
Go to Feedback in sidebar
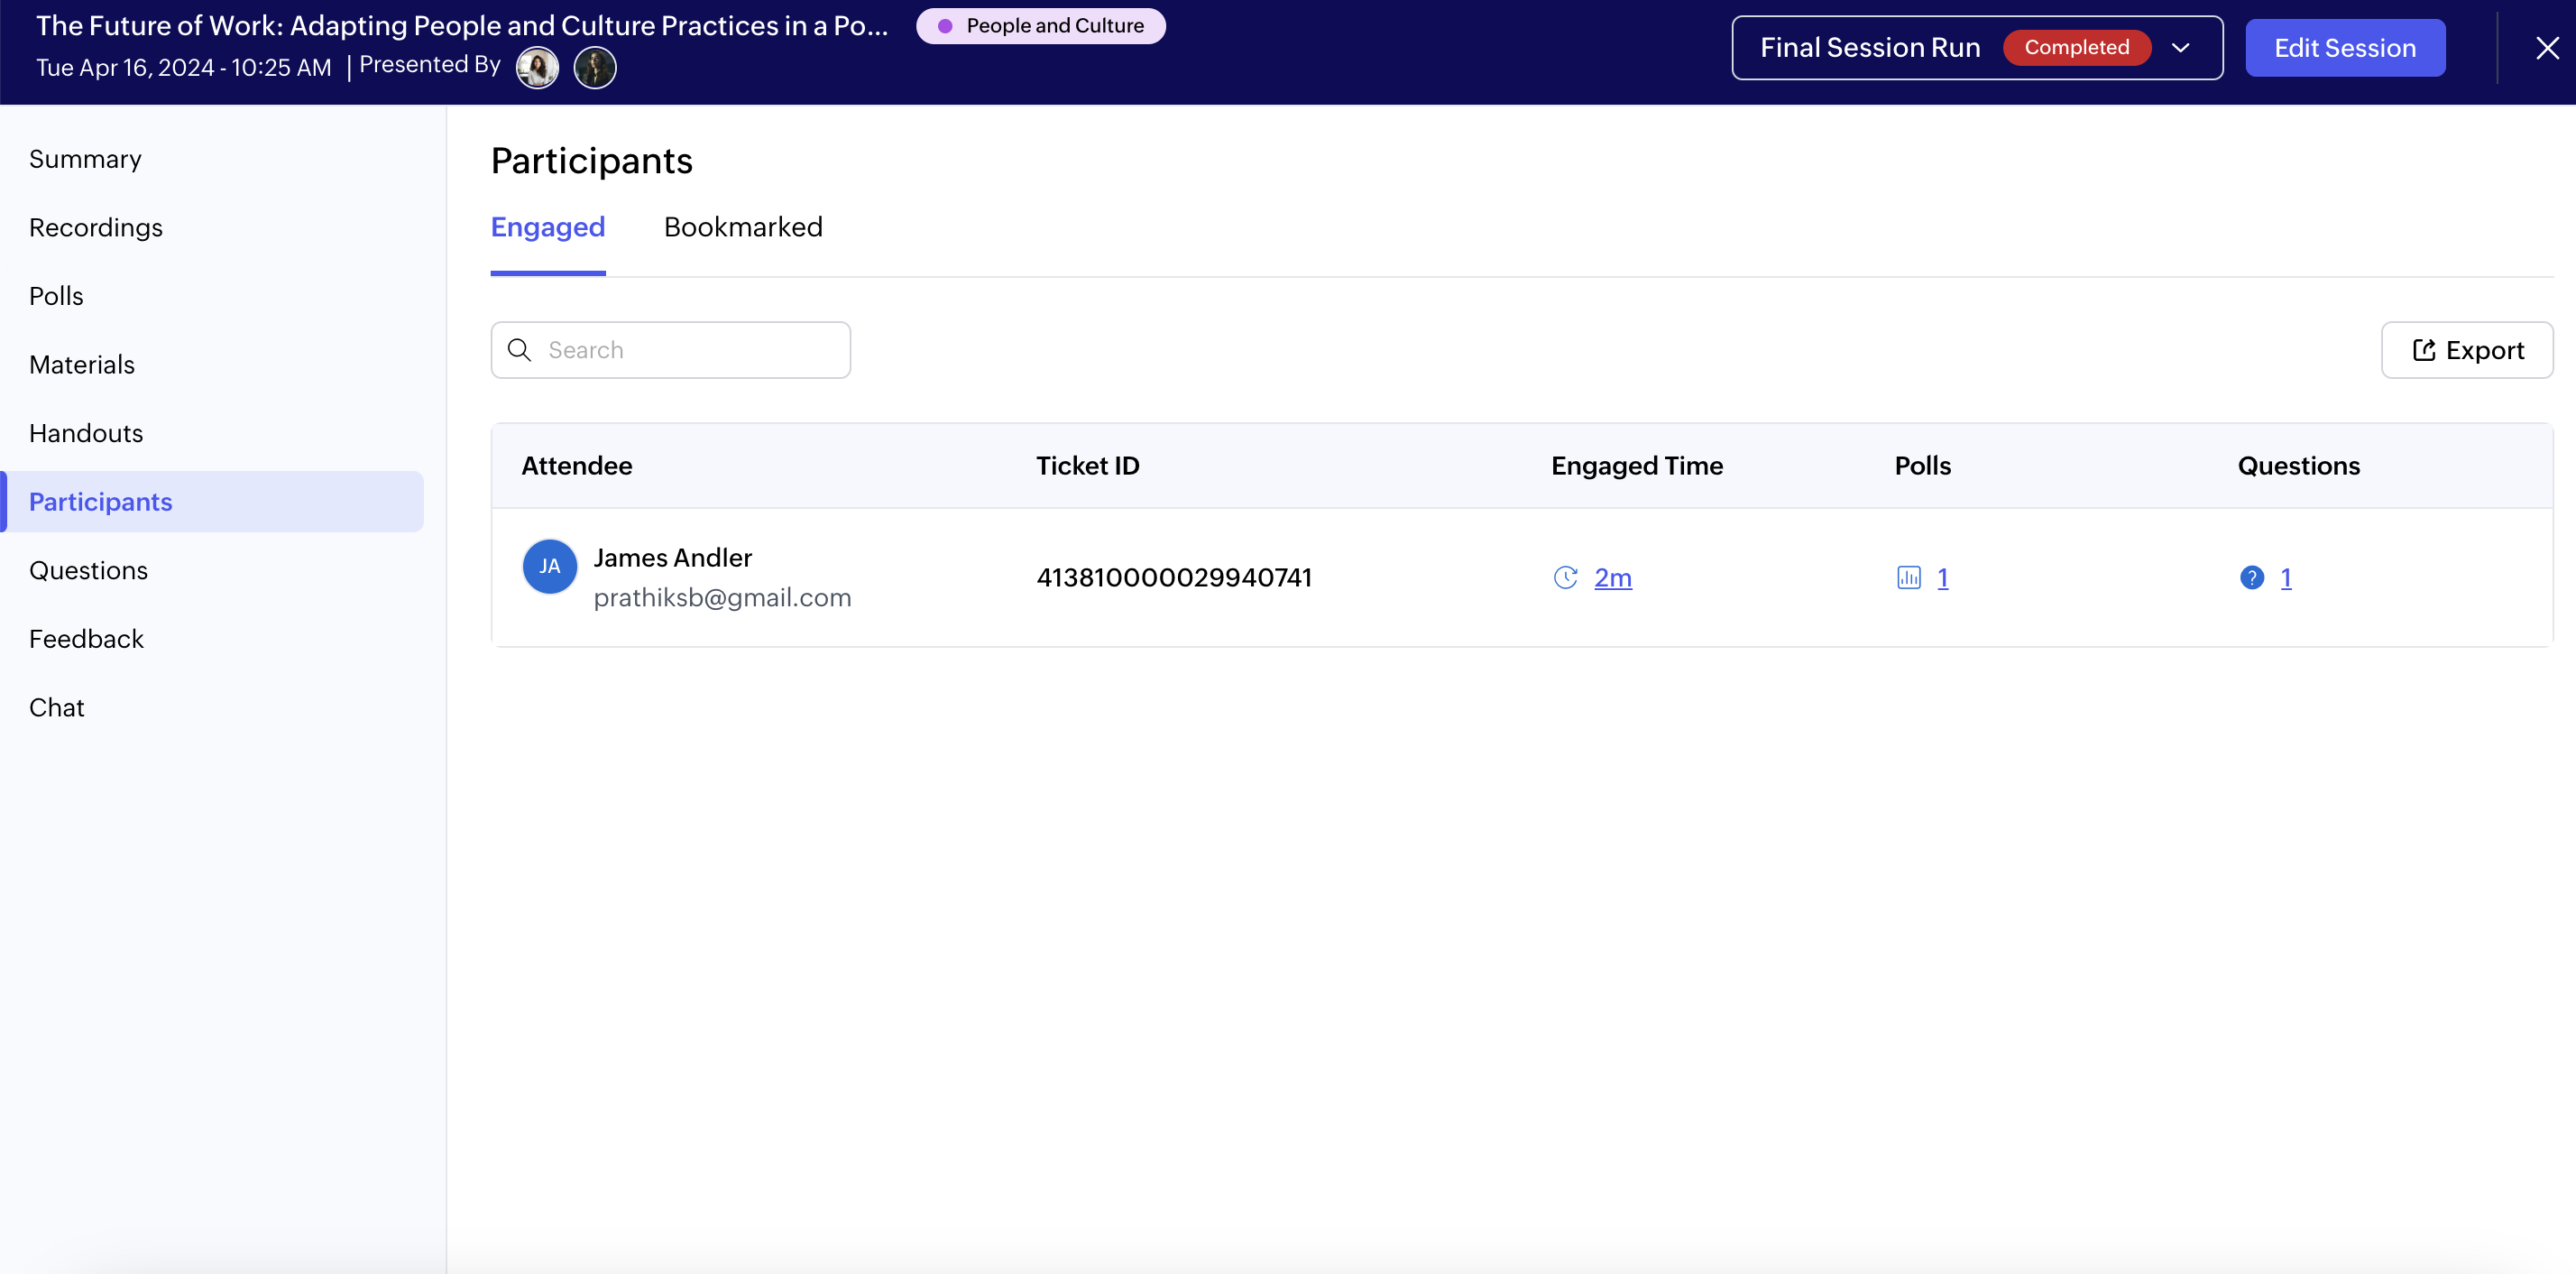click(86, 639)
